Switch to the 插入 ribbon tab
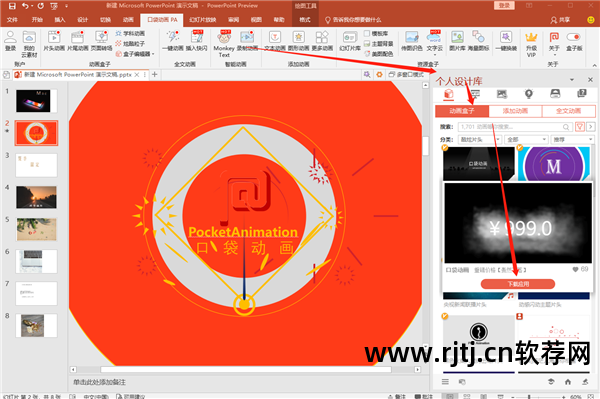Image resolution: width=600 pixels, height=399 pixels. coord(60,20)
